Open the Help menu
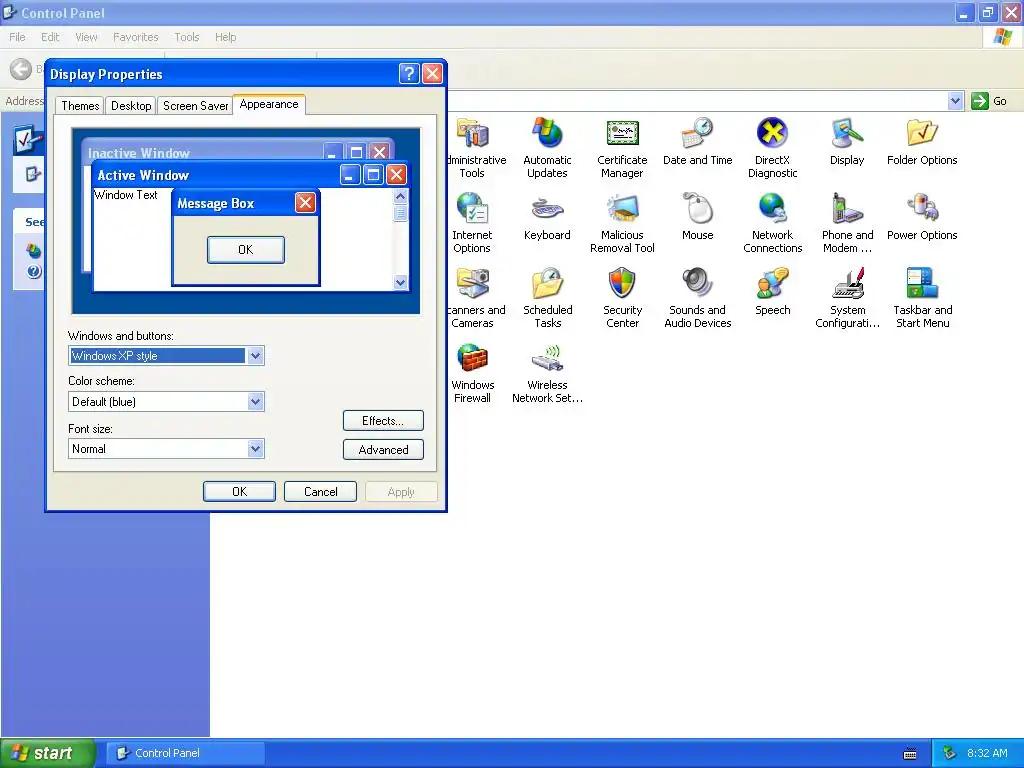Viewport: 1024px width, 768px height. pyautogui.click(x=225, y=37)
